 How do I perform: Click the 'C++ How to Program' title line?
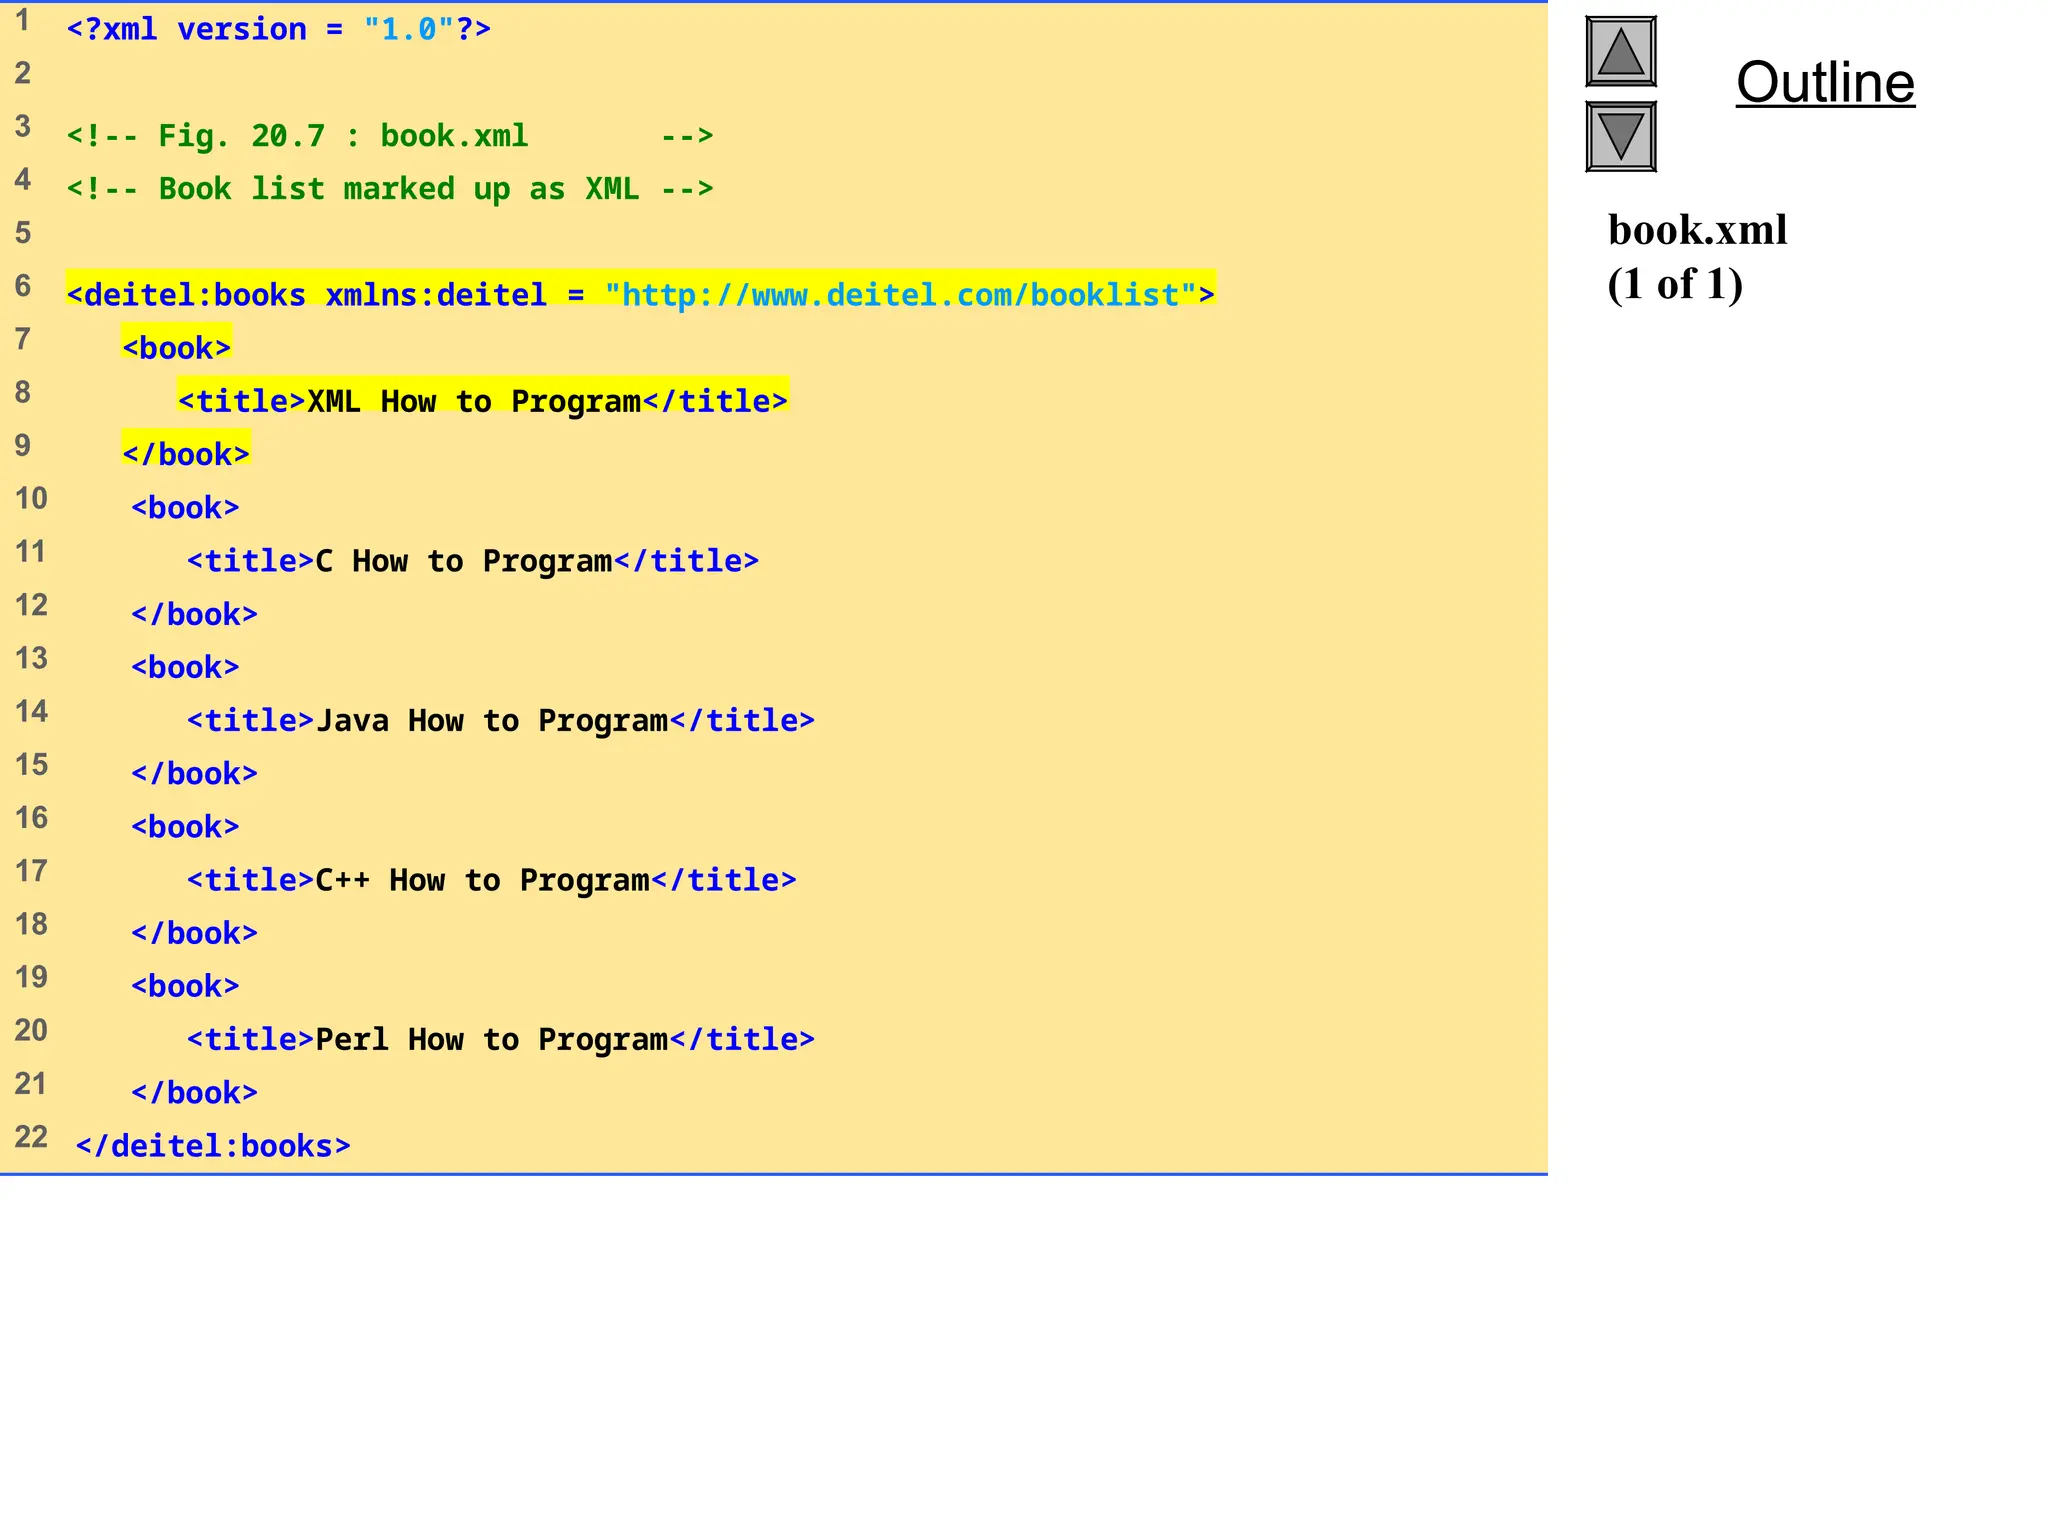[x=492, y=879]
